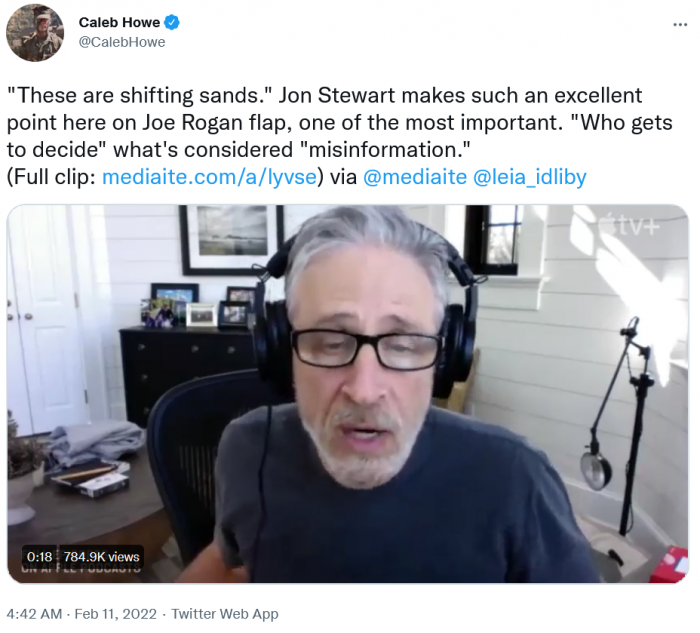This screenshot has height=633, width=700.
Task: Click the Twitter Web App source label
Action: [225, 614]
